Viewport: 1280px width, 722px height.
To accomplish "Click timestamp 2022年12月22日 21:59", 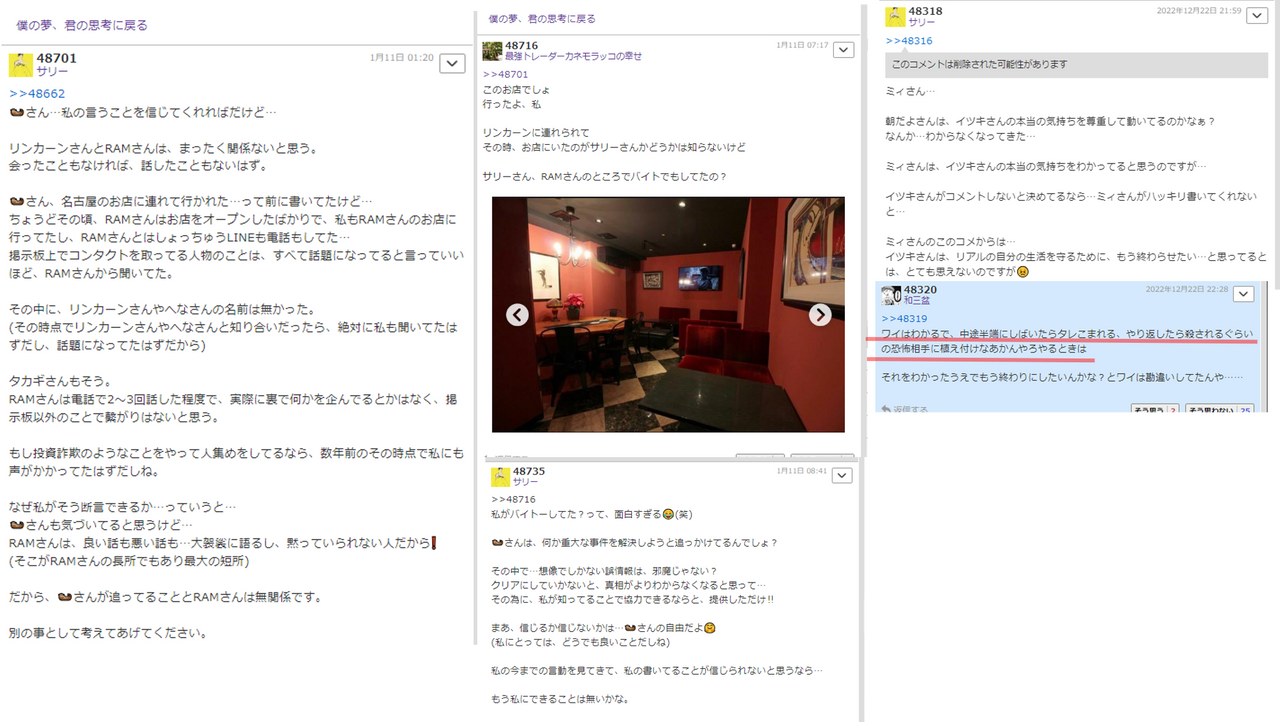I will [x=1199, y=11].
